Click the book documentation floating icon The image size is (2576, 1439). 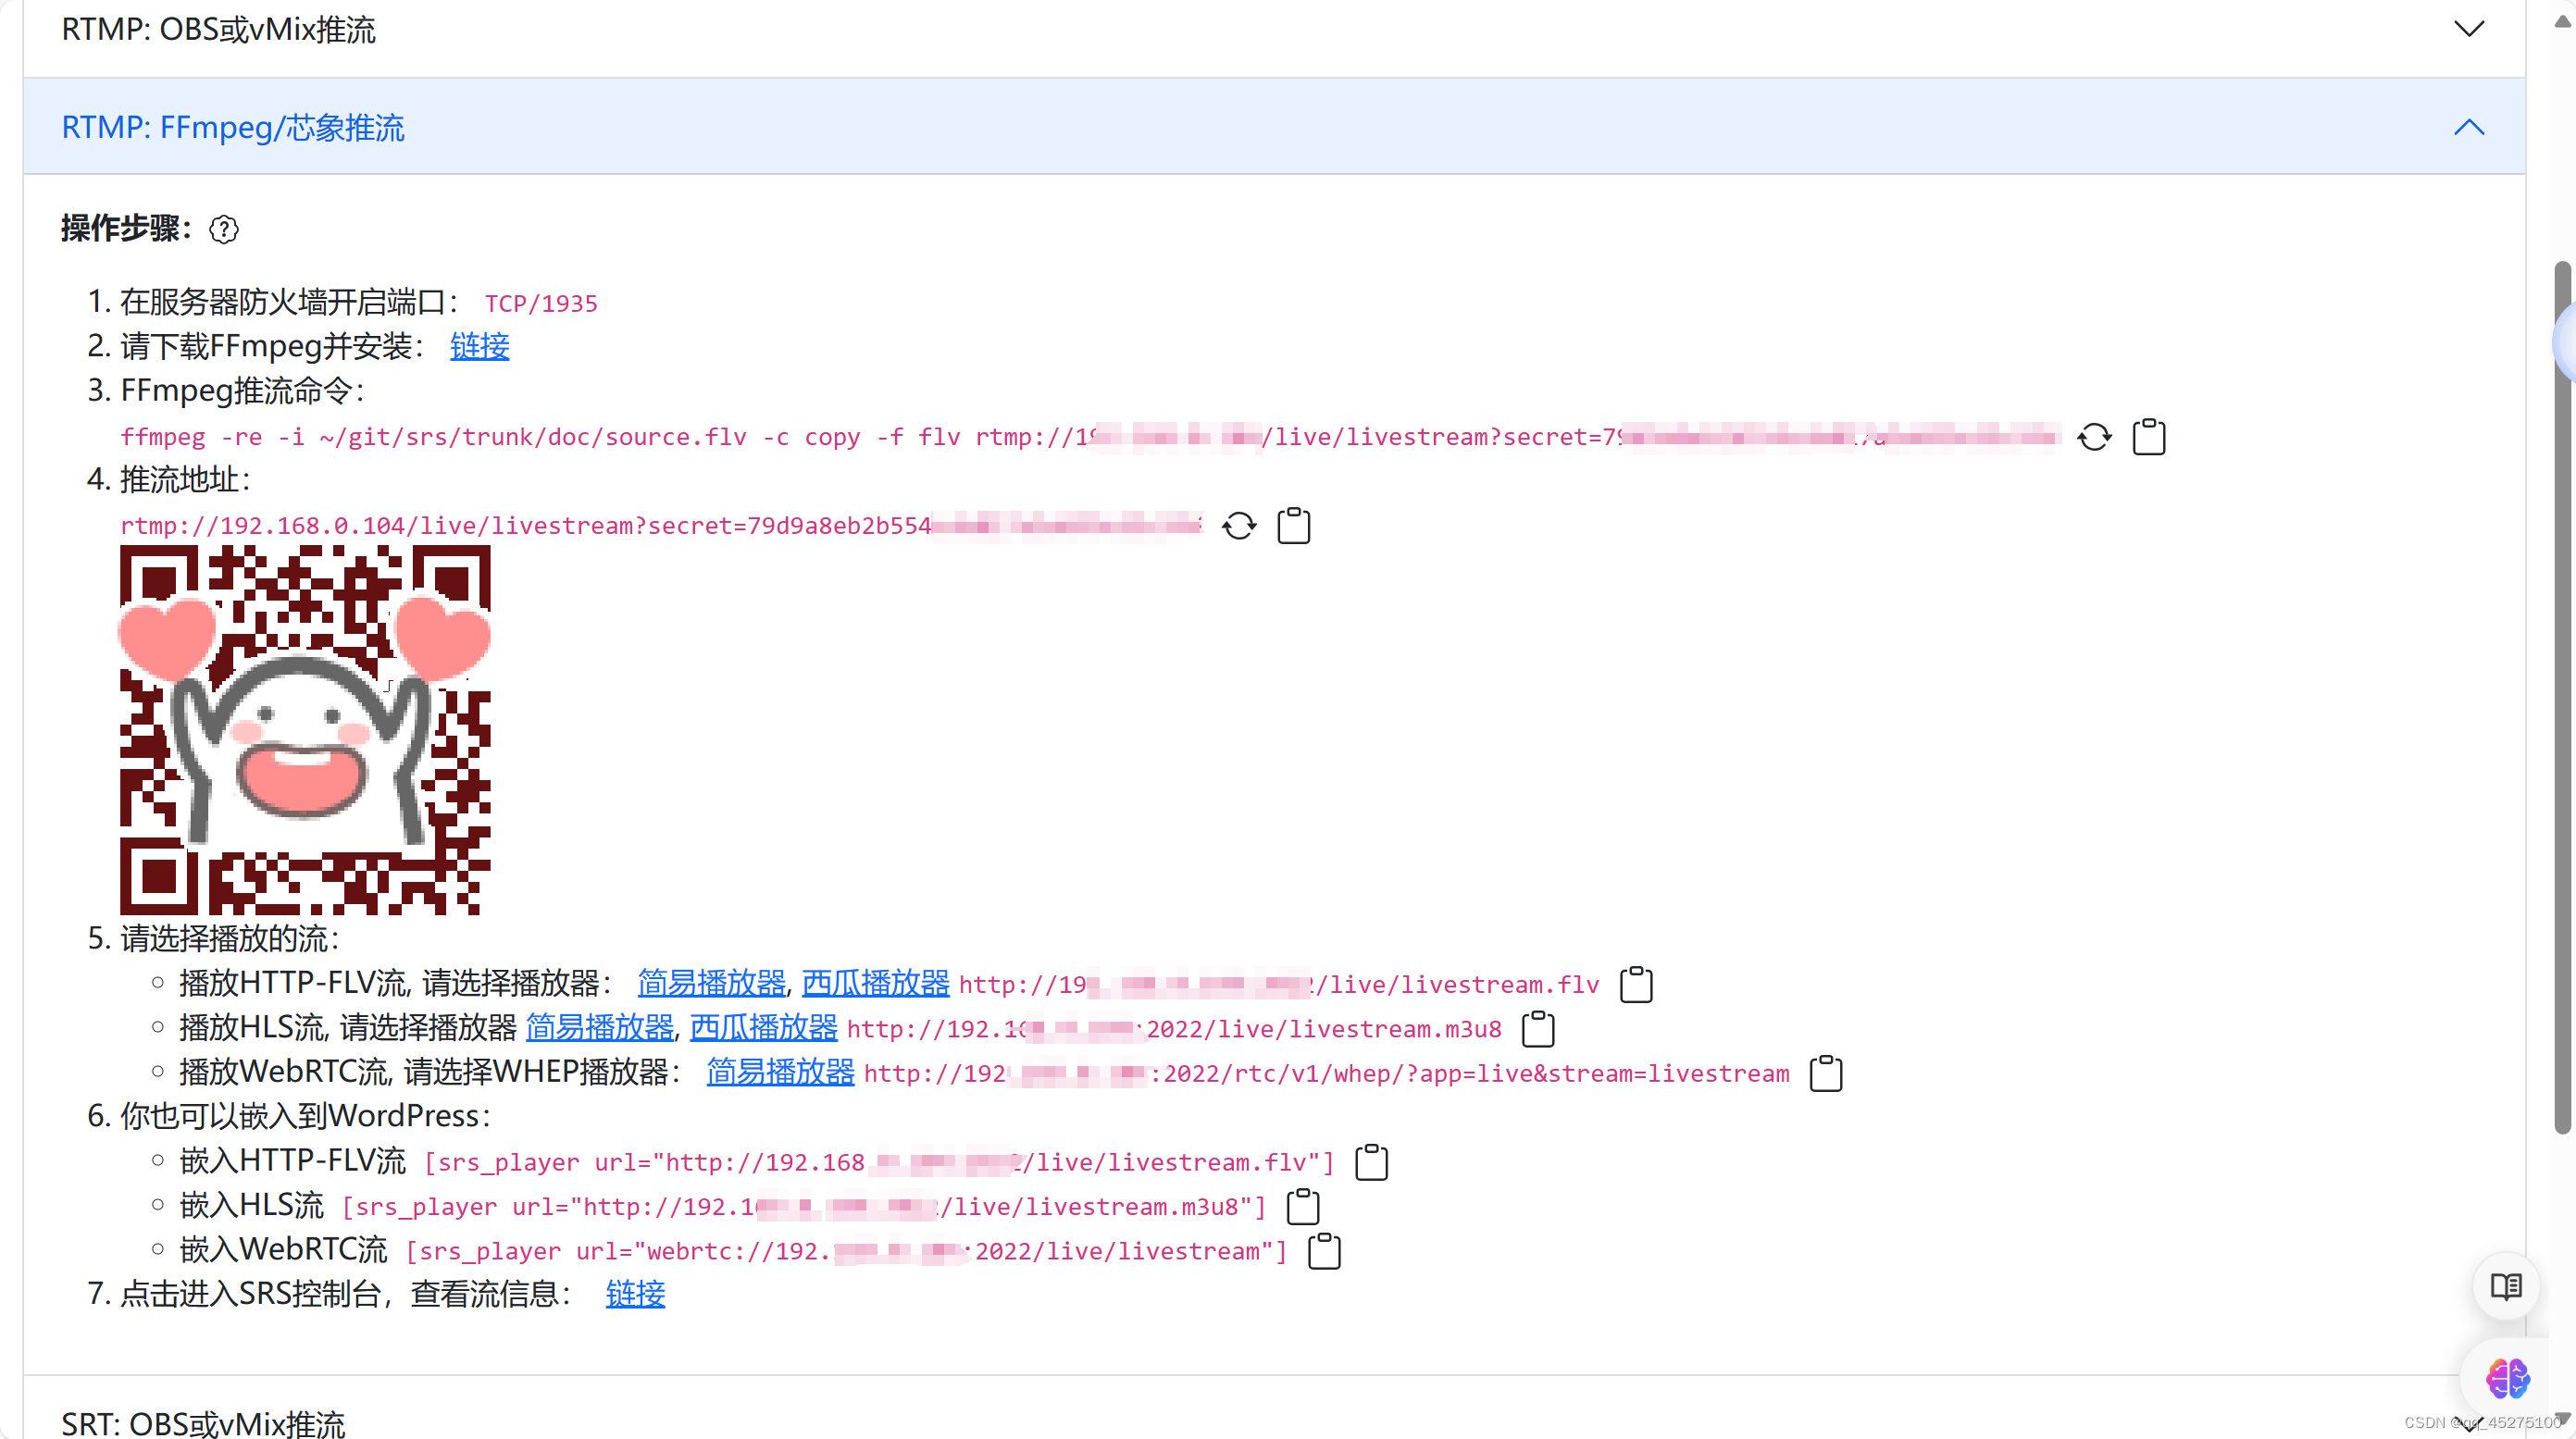click(x=2506, y=1286)
